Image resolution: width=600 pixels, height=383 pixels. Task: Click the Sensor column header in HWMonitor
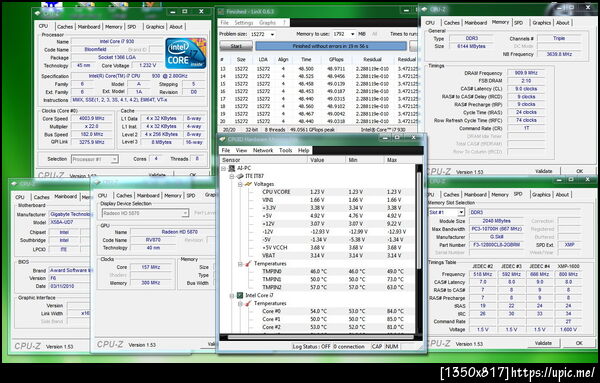[264, 160]
